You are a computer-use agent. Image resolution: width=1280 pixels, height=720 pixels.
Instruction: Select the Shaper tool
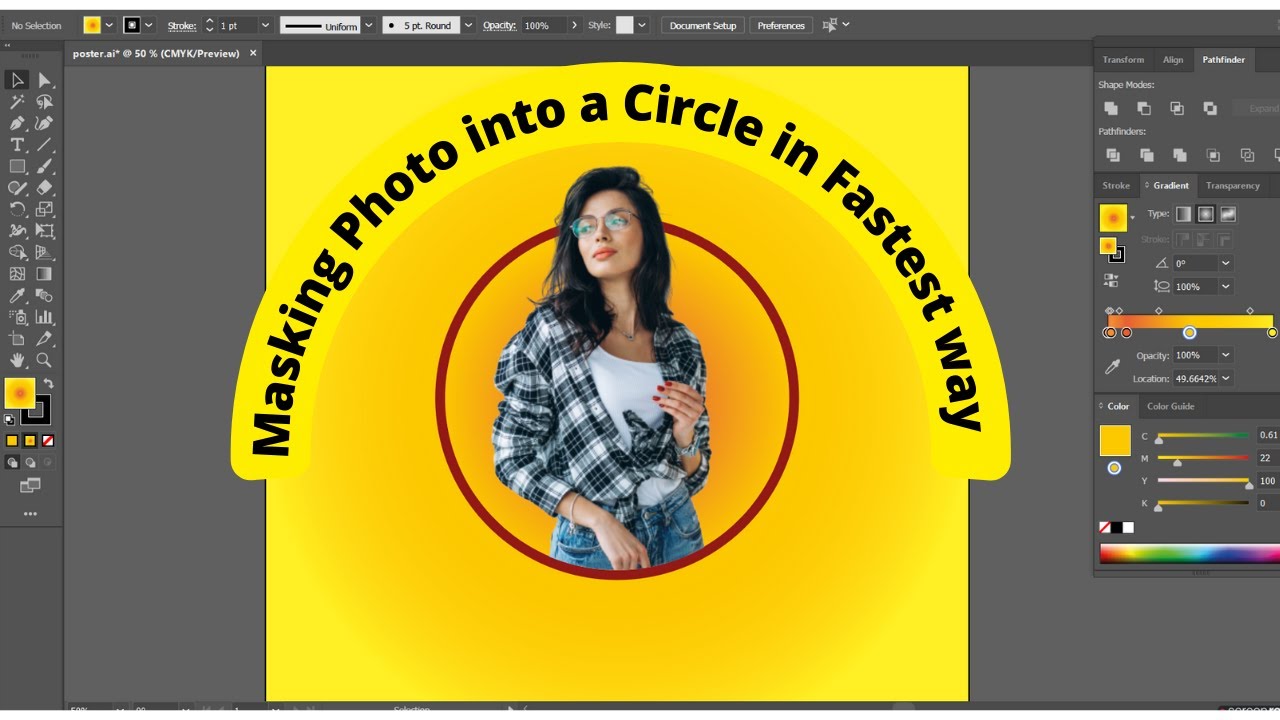[x=17, y=188]
